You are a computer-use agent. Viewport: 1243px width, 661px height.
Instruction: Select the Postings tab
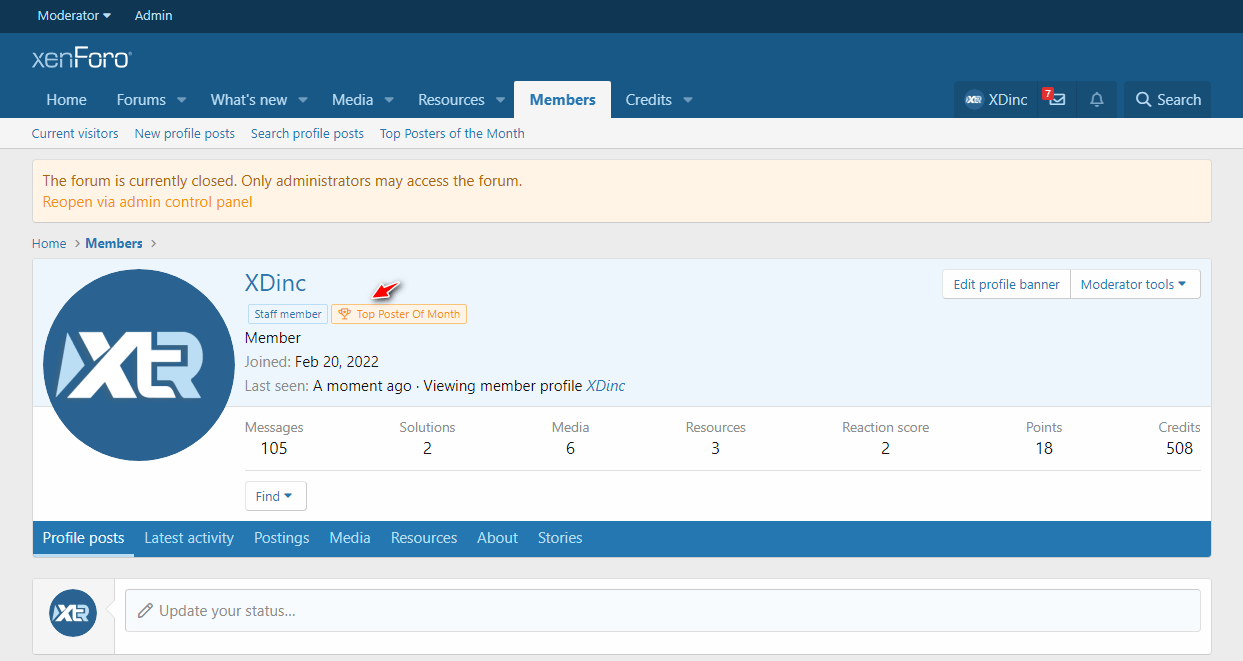281,538
